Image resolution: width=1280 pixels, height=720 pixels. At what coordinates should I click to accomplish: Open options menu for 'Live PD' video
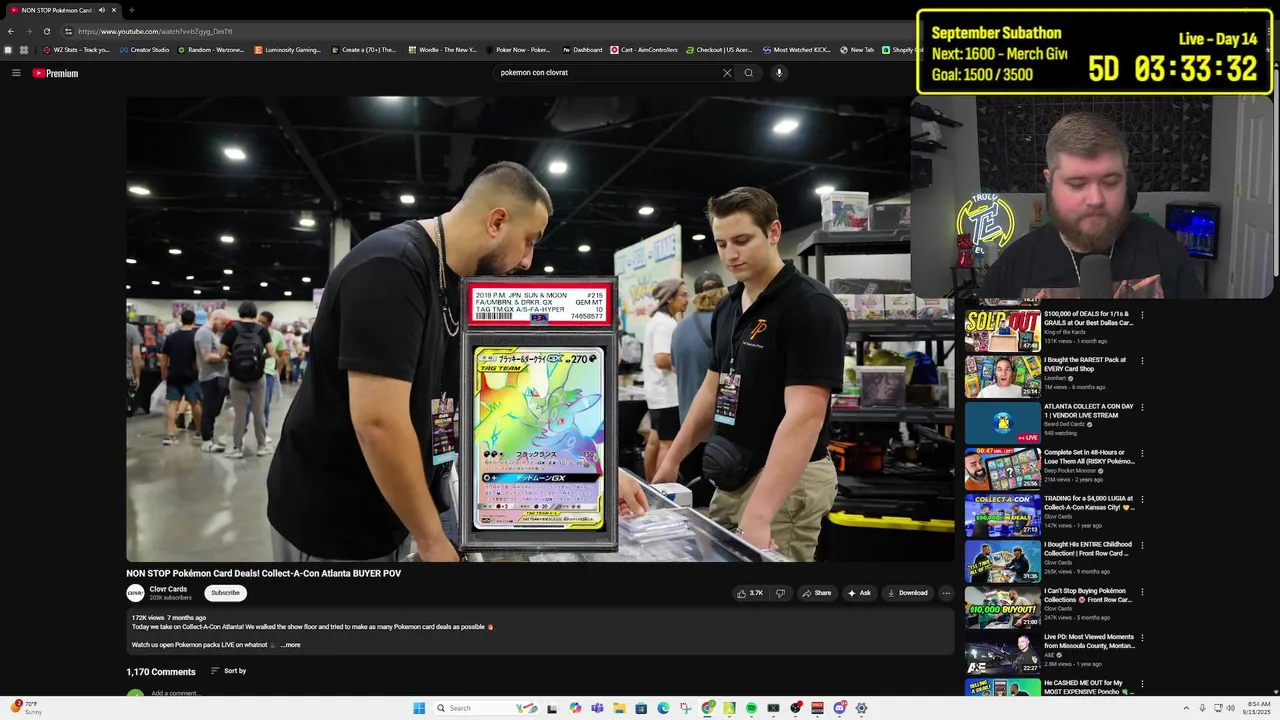[x=1142, y=637]
